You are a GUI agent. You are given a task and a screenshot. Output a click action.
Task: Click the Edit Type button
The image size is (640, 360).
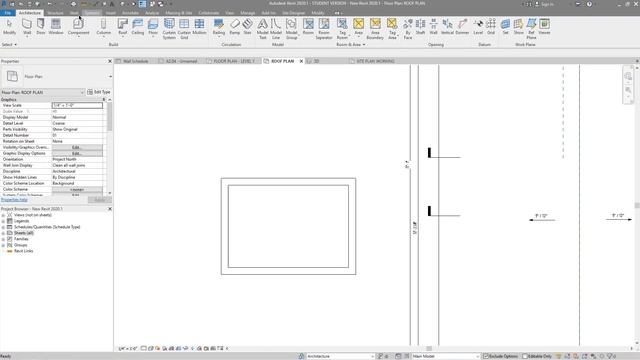[99, 92]
